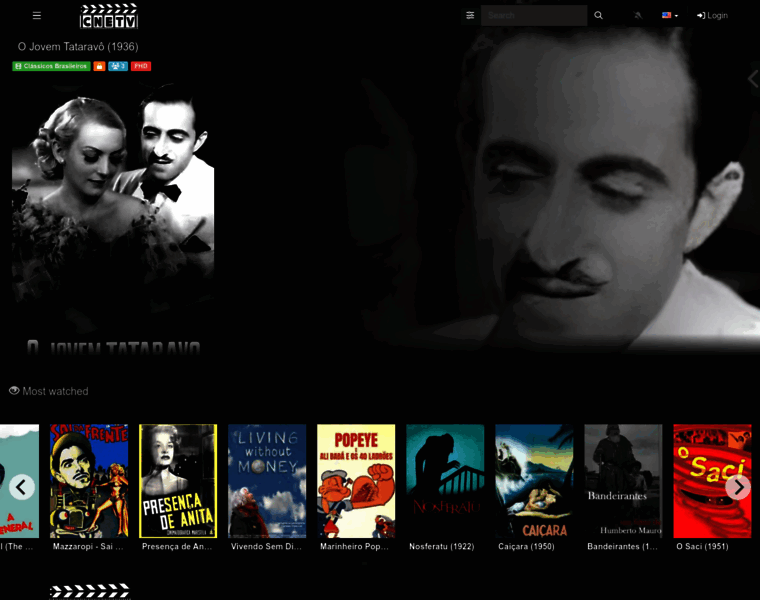The height and width of the screenshot is (600, 760).
Task: Open the US flag language dropdown
Action: (670, 16)
